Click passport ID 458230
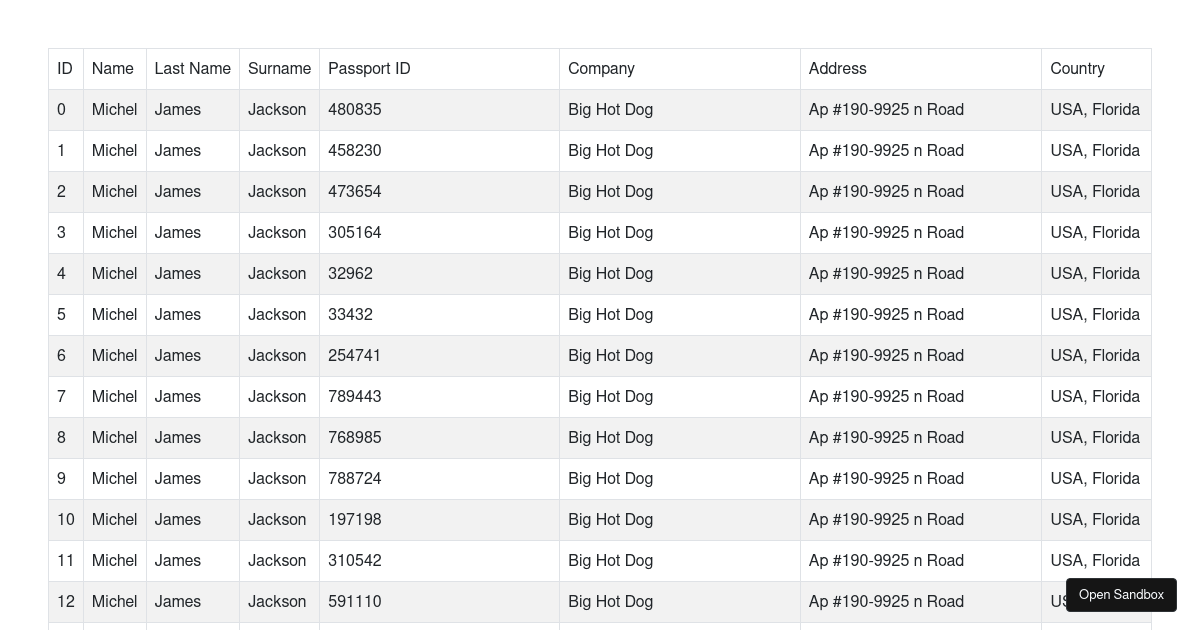 pos(355,151)
